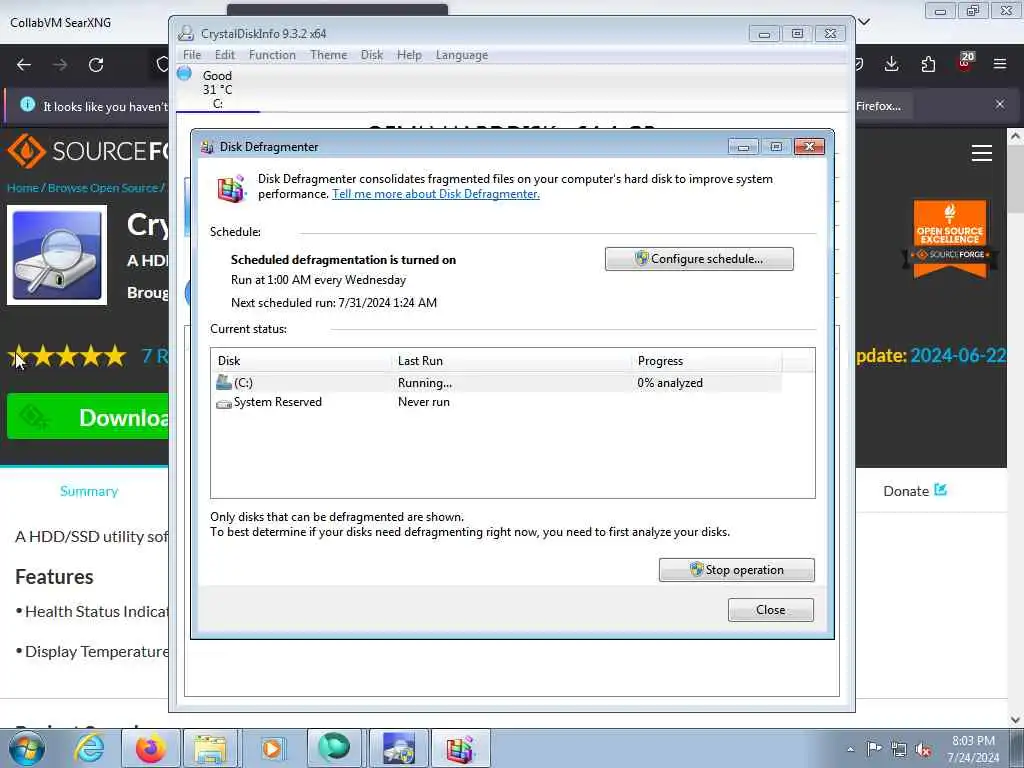Click the info icon in Firefox notification bar
The image size is (1024, 768).
click(x=27, y=104)
